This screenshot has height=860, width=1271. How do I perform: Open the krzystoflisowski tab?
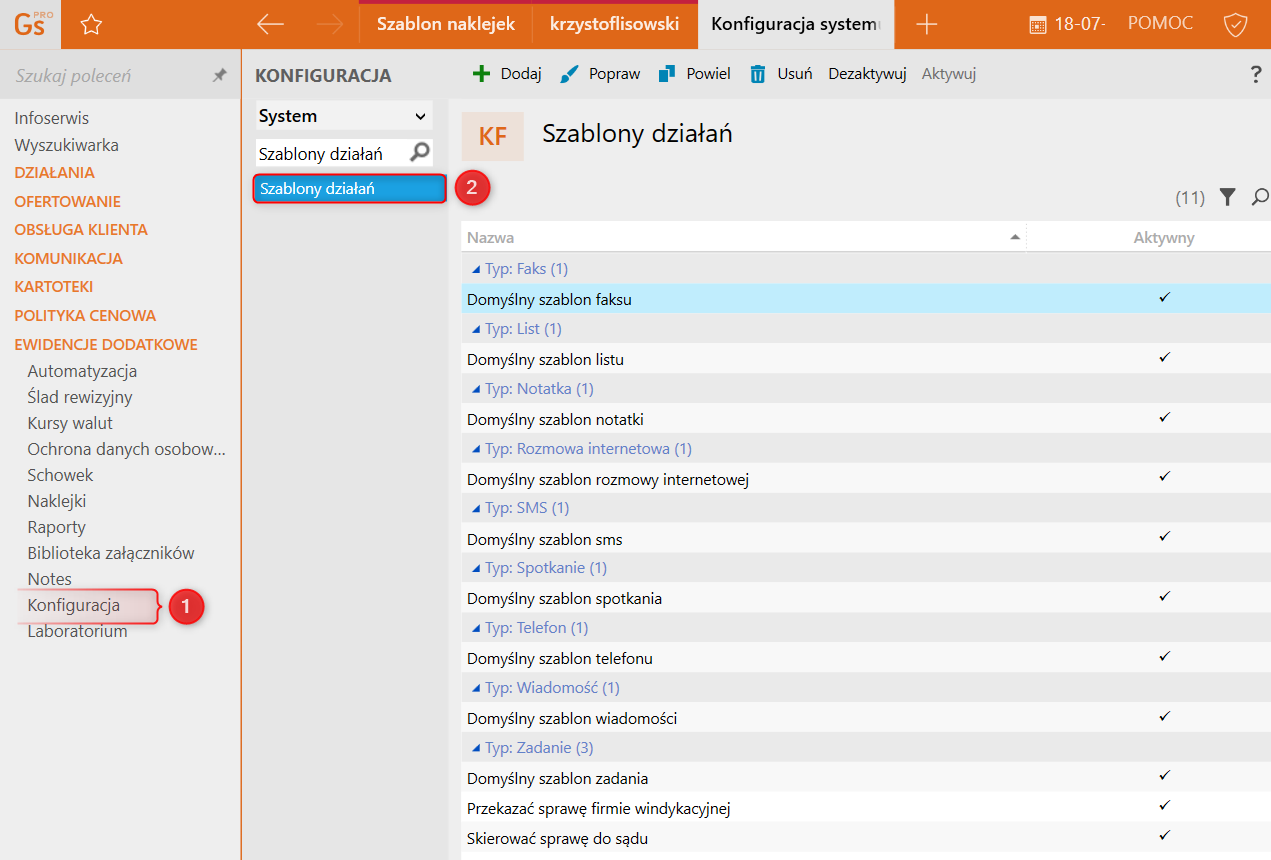point(614,24)
